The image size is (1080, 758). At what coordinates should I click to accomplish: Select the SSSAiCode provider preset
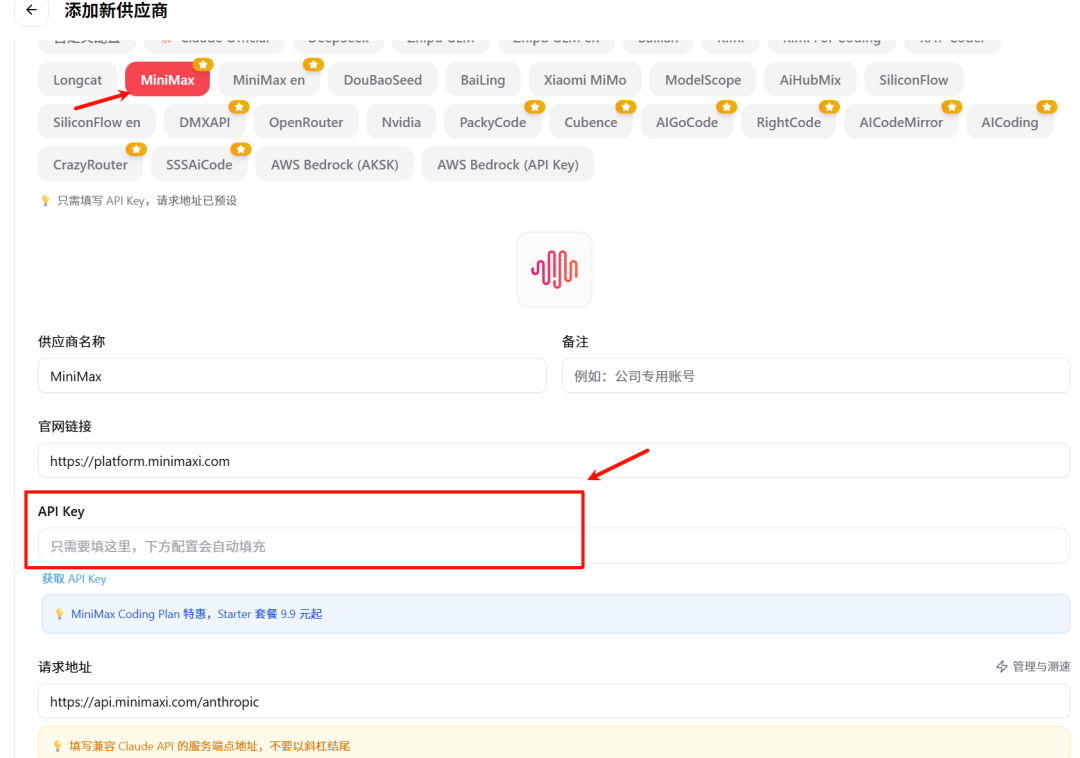point(199,165)
